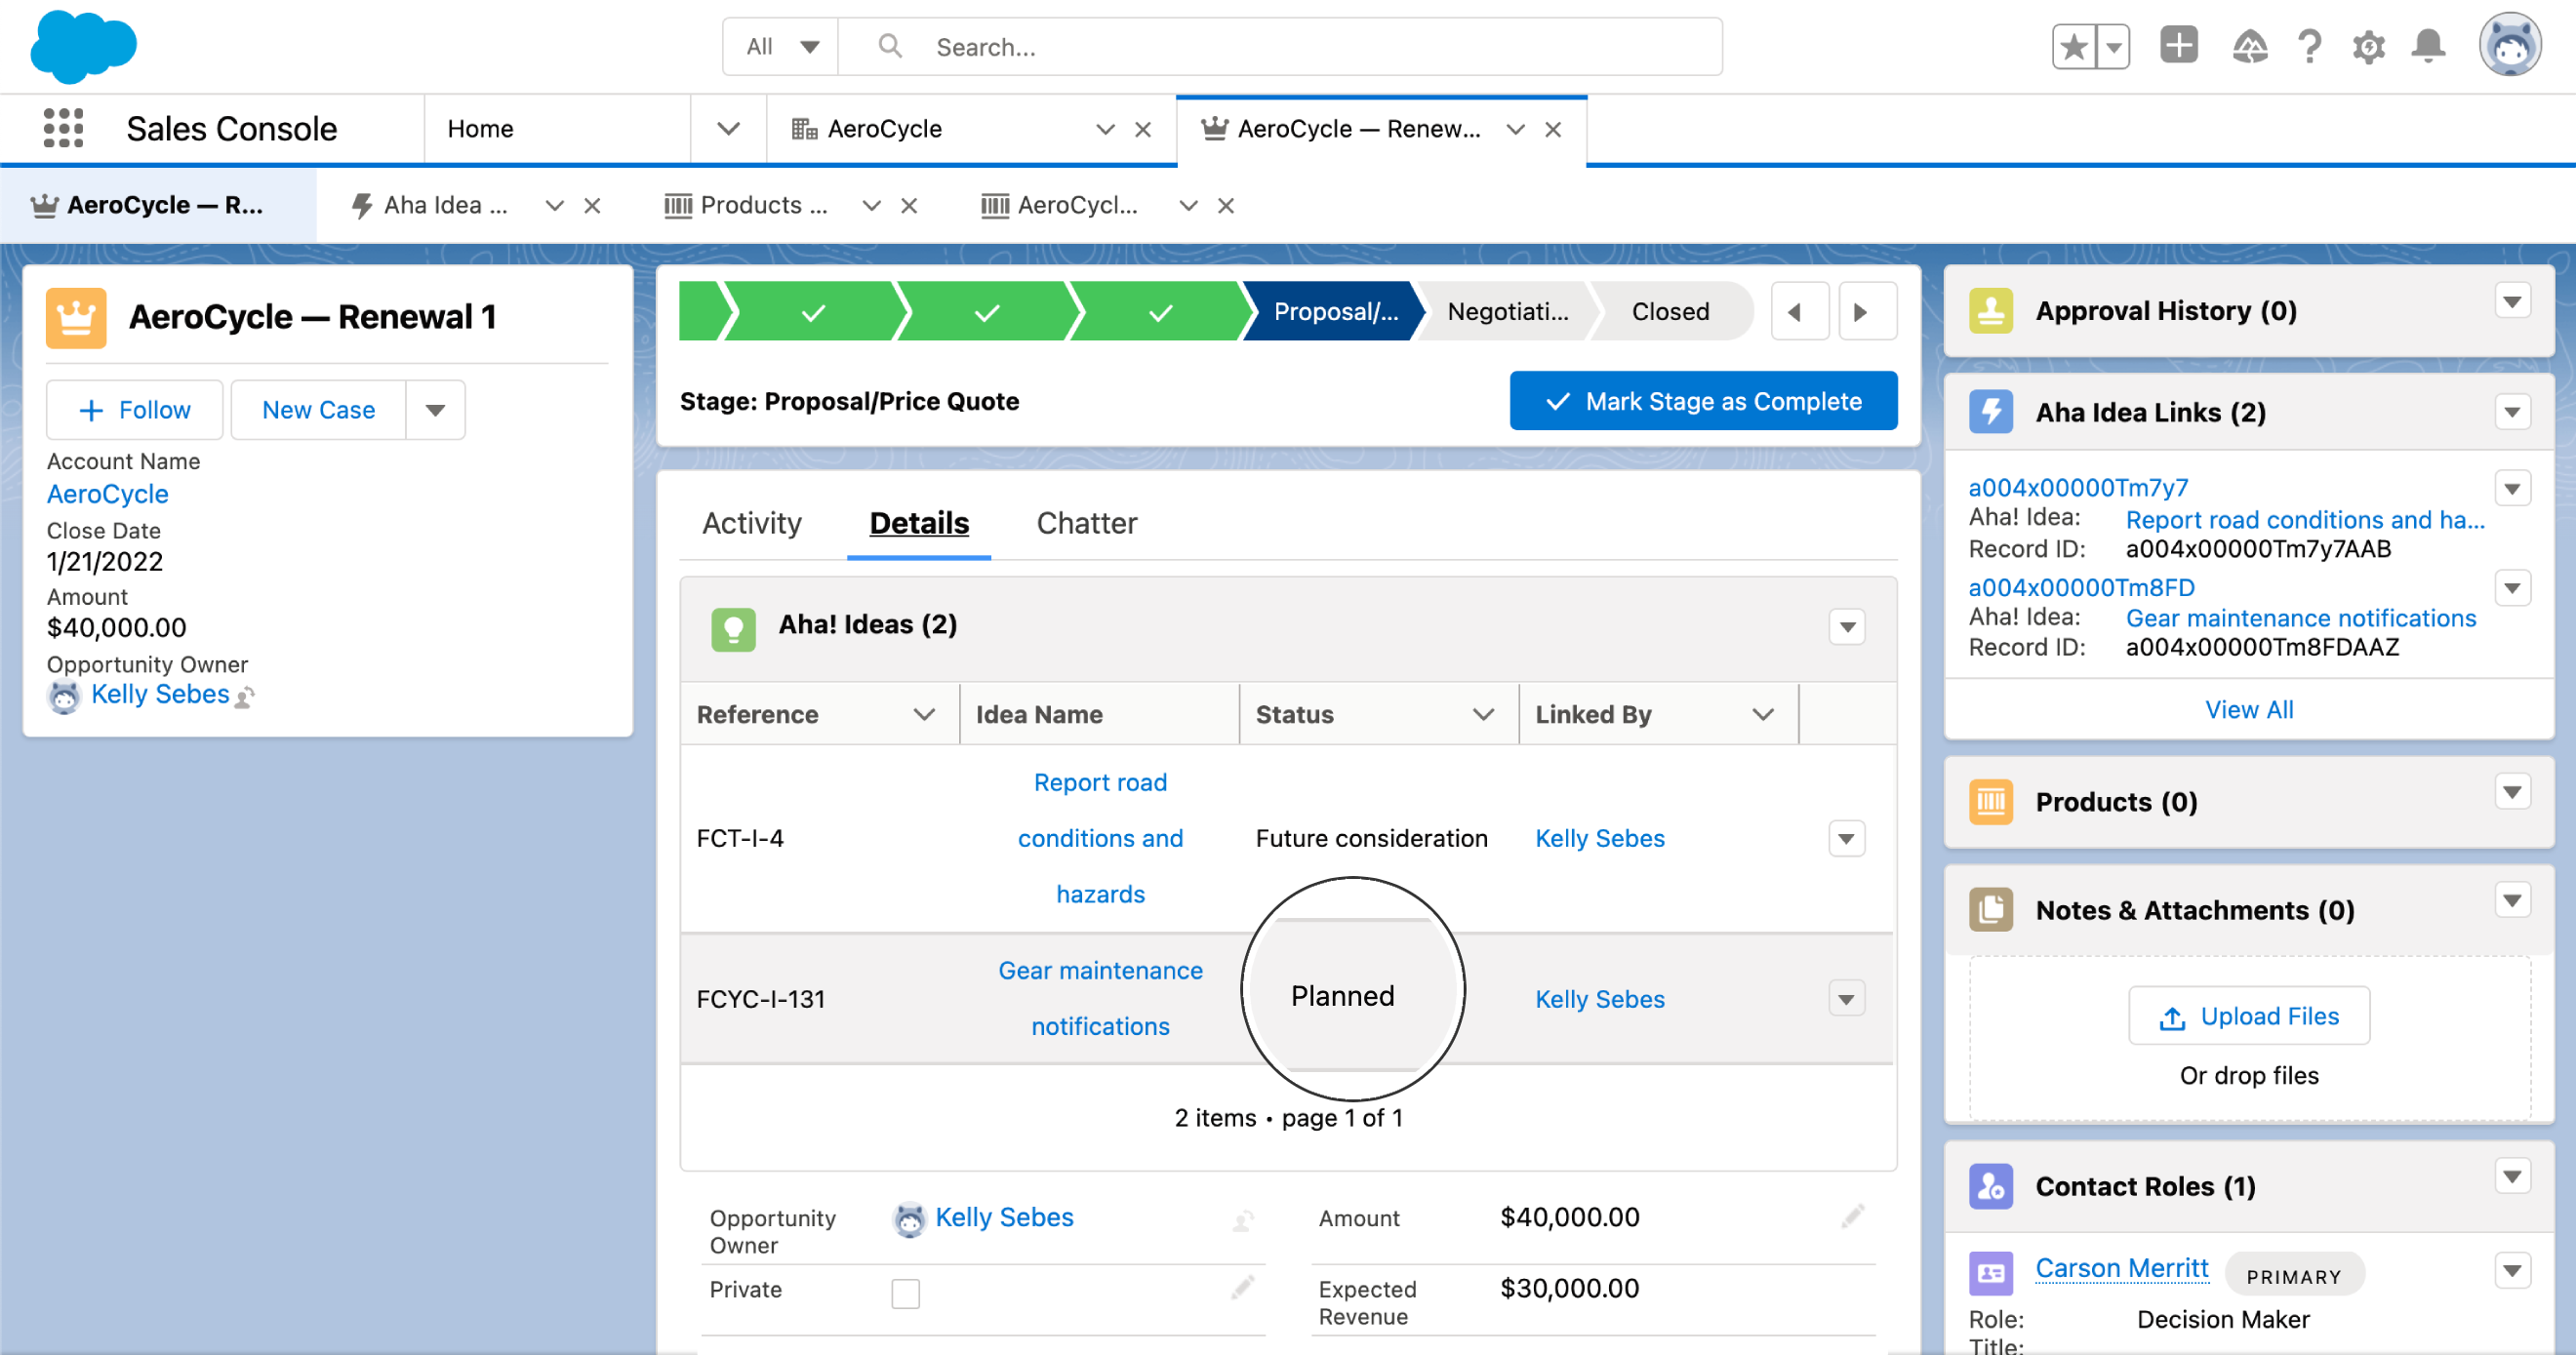Collapse the Aha Idea Links section
This screenshot has height=1355, width=2576.
point(2513,411)
